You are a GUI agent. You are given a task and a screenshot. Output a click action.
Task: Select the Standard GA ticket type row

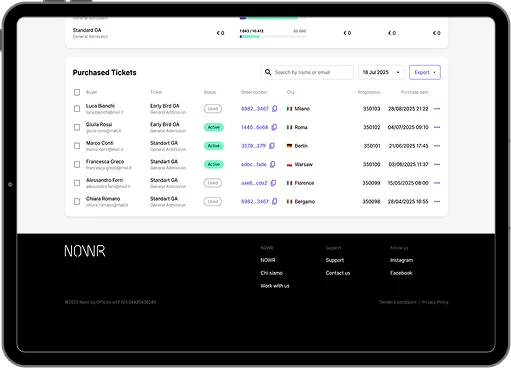256,33
